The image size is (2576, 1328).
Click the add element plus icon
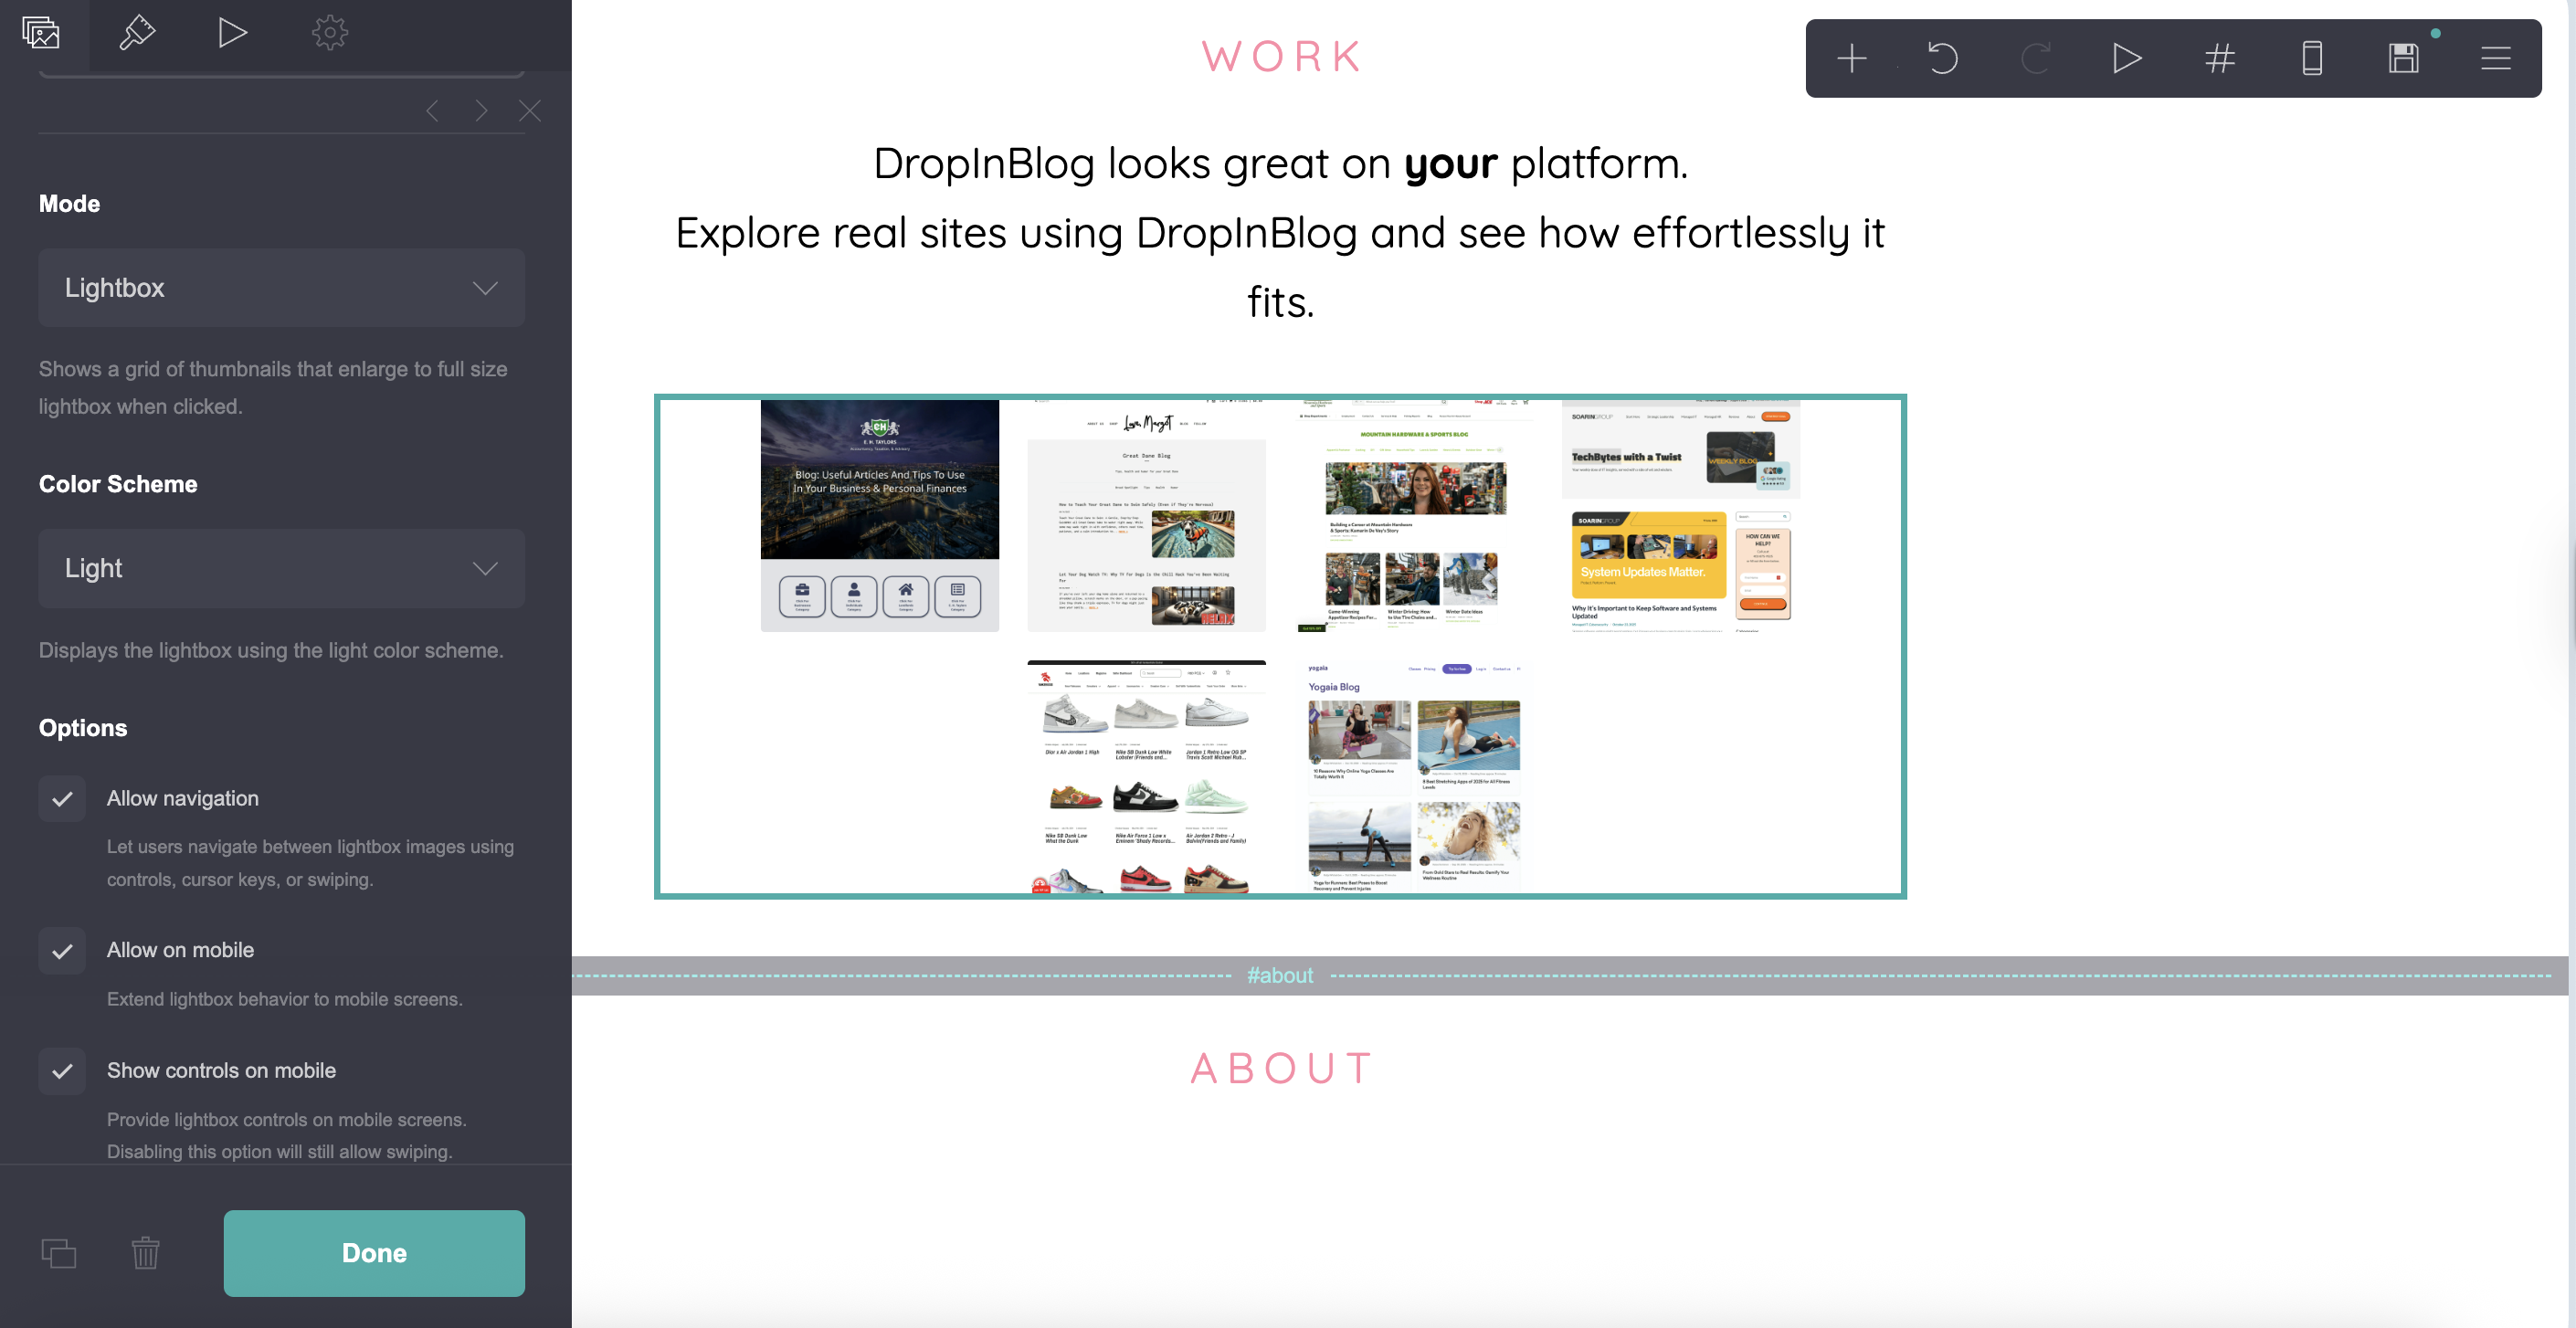point(1851,58)
